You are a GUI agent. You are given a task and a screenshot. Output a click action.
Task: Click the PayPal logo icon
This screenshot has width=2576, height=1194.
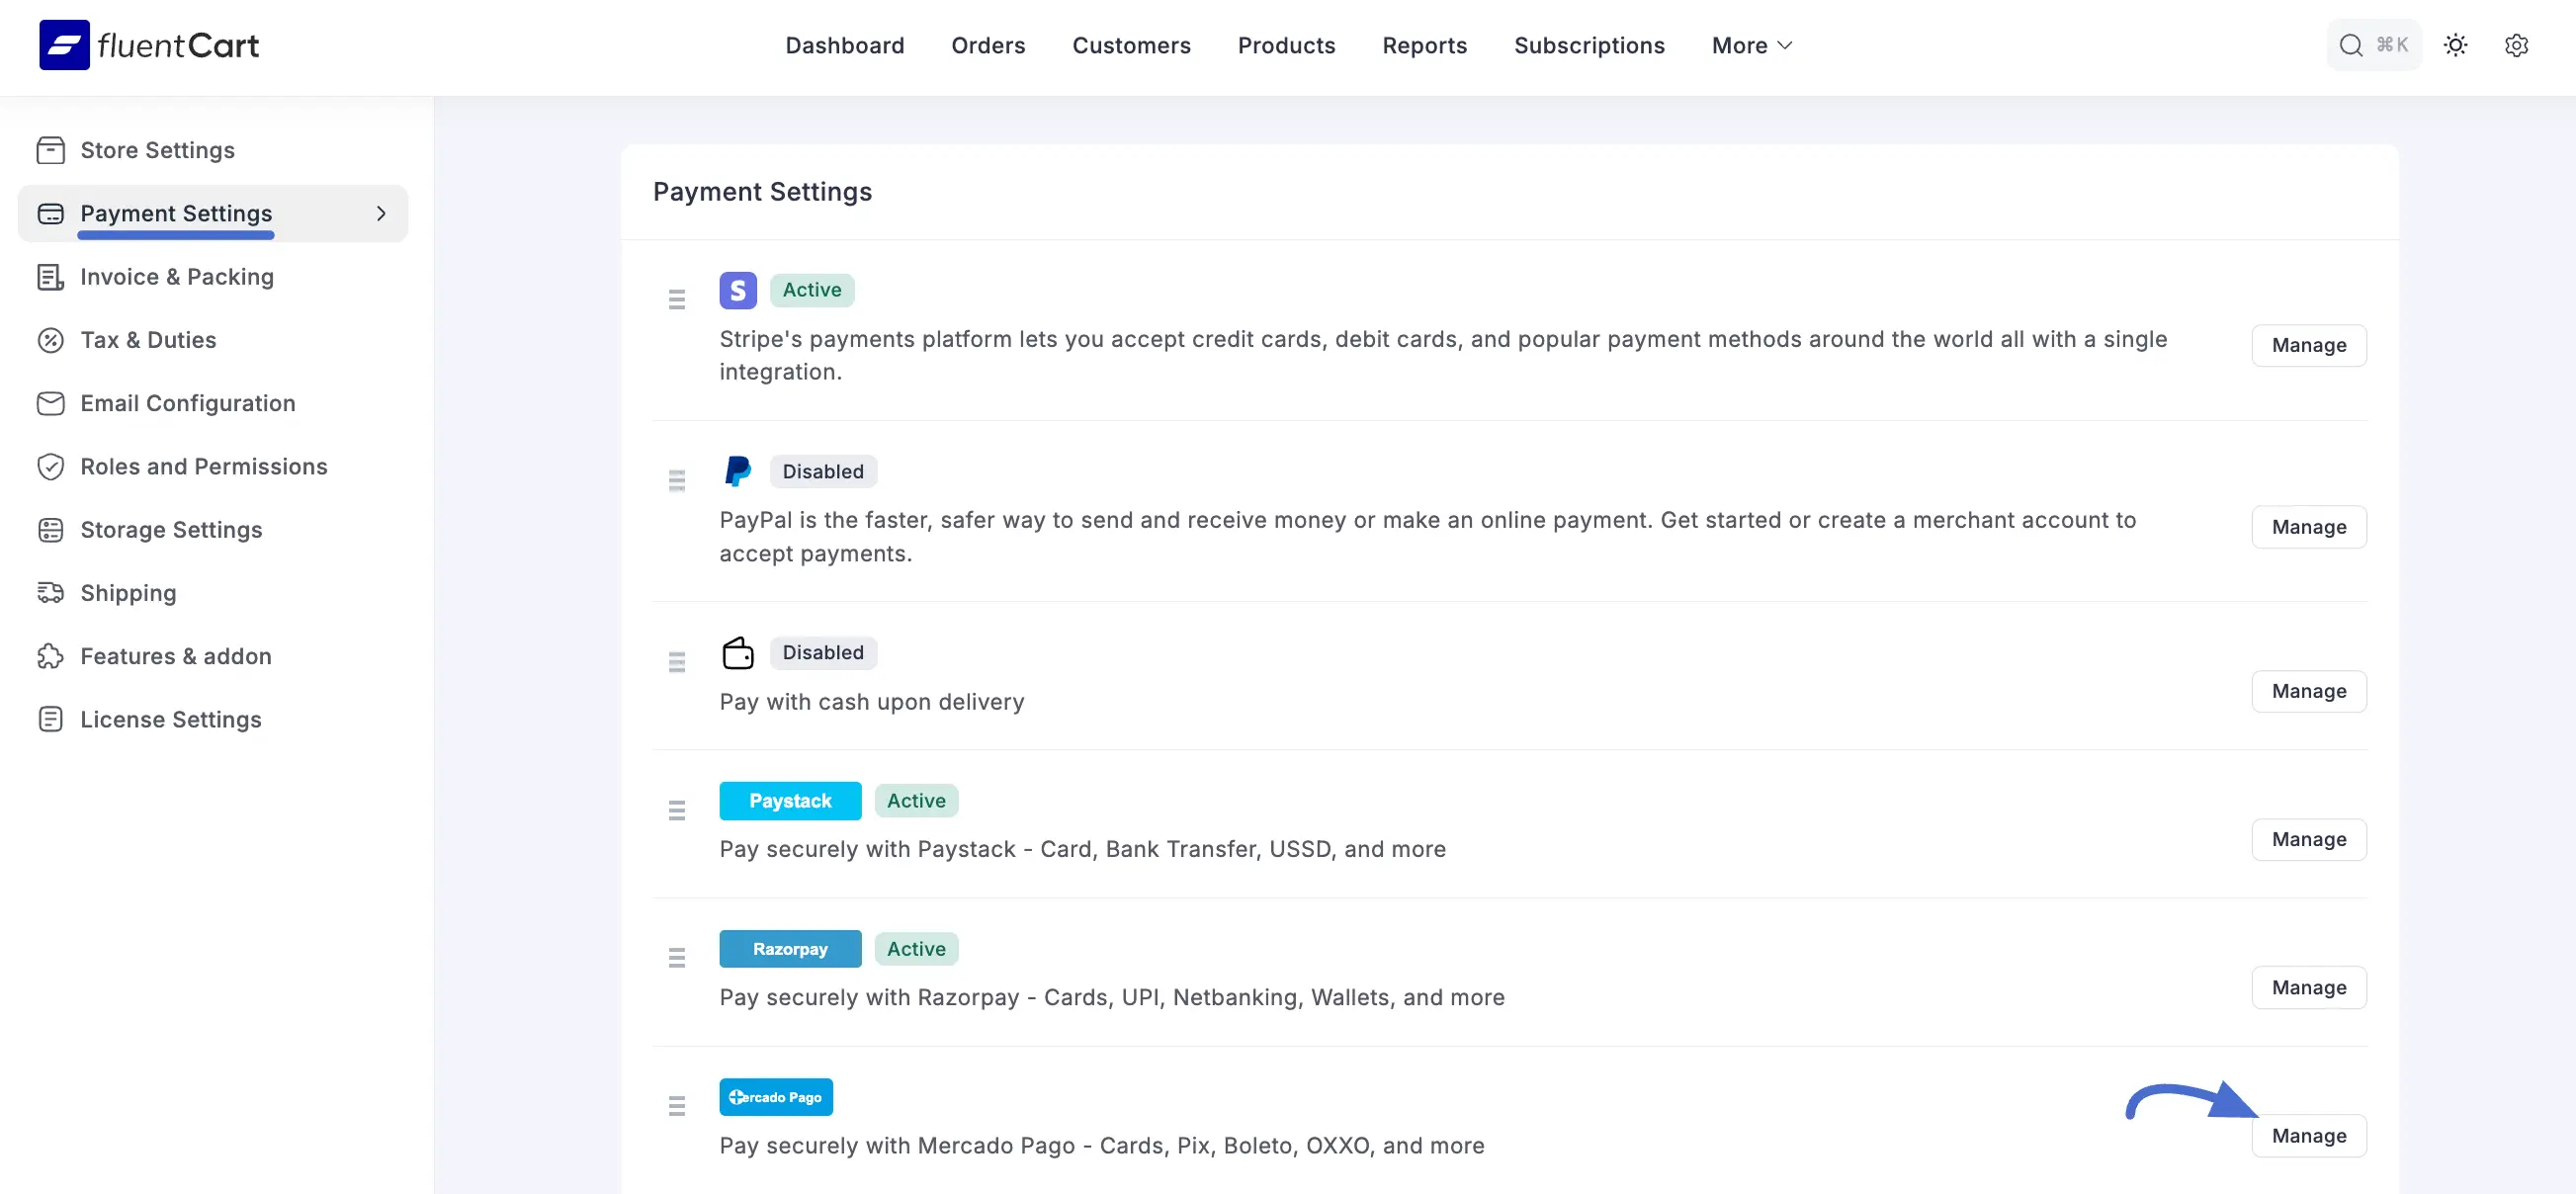(737, 471)
